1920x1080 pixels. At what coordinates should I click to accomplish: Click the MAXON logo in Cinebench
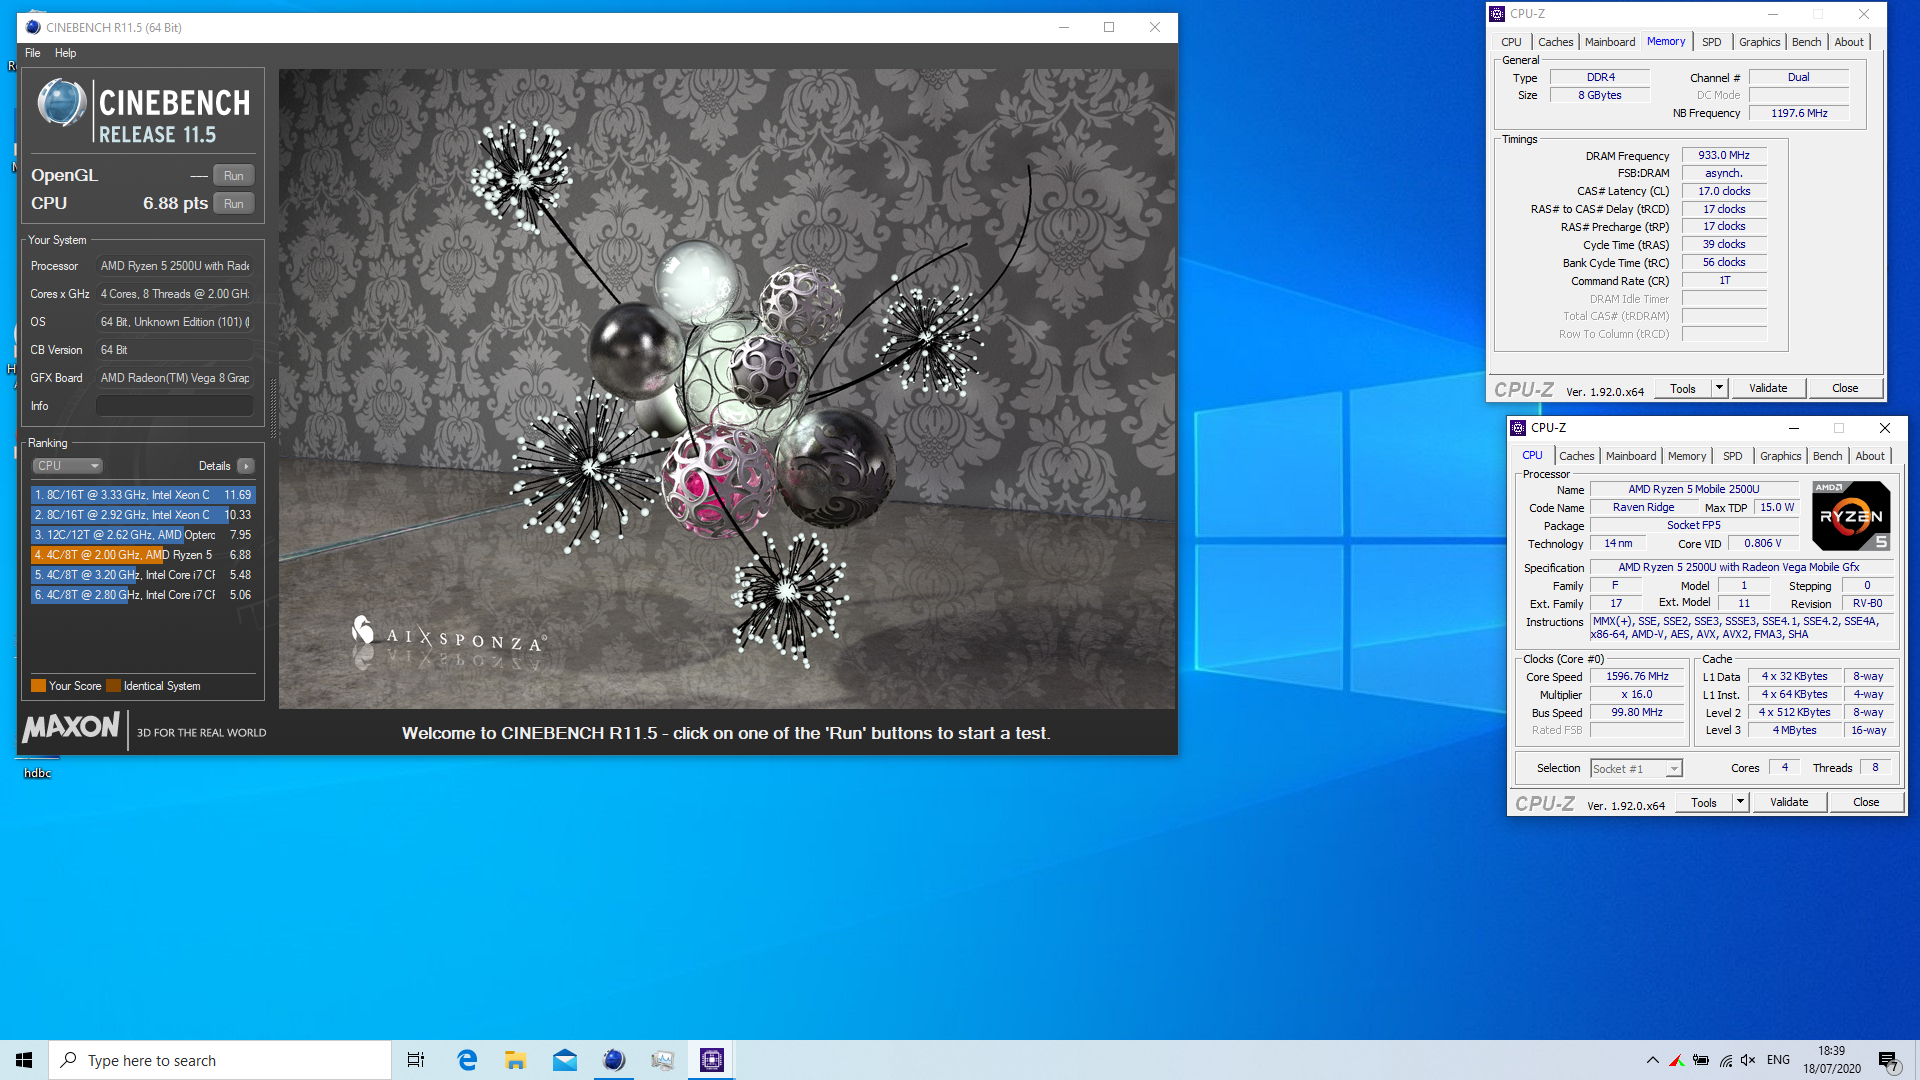pyautogui.click(x=71, y=727)
